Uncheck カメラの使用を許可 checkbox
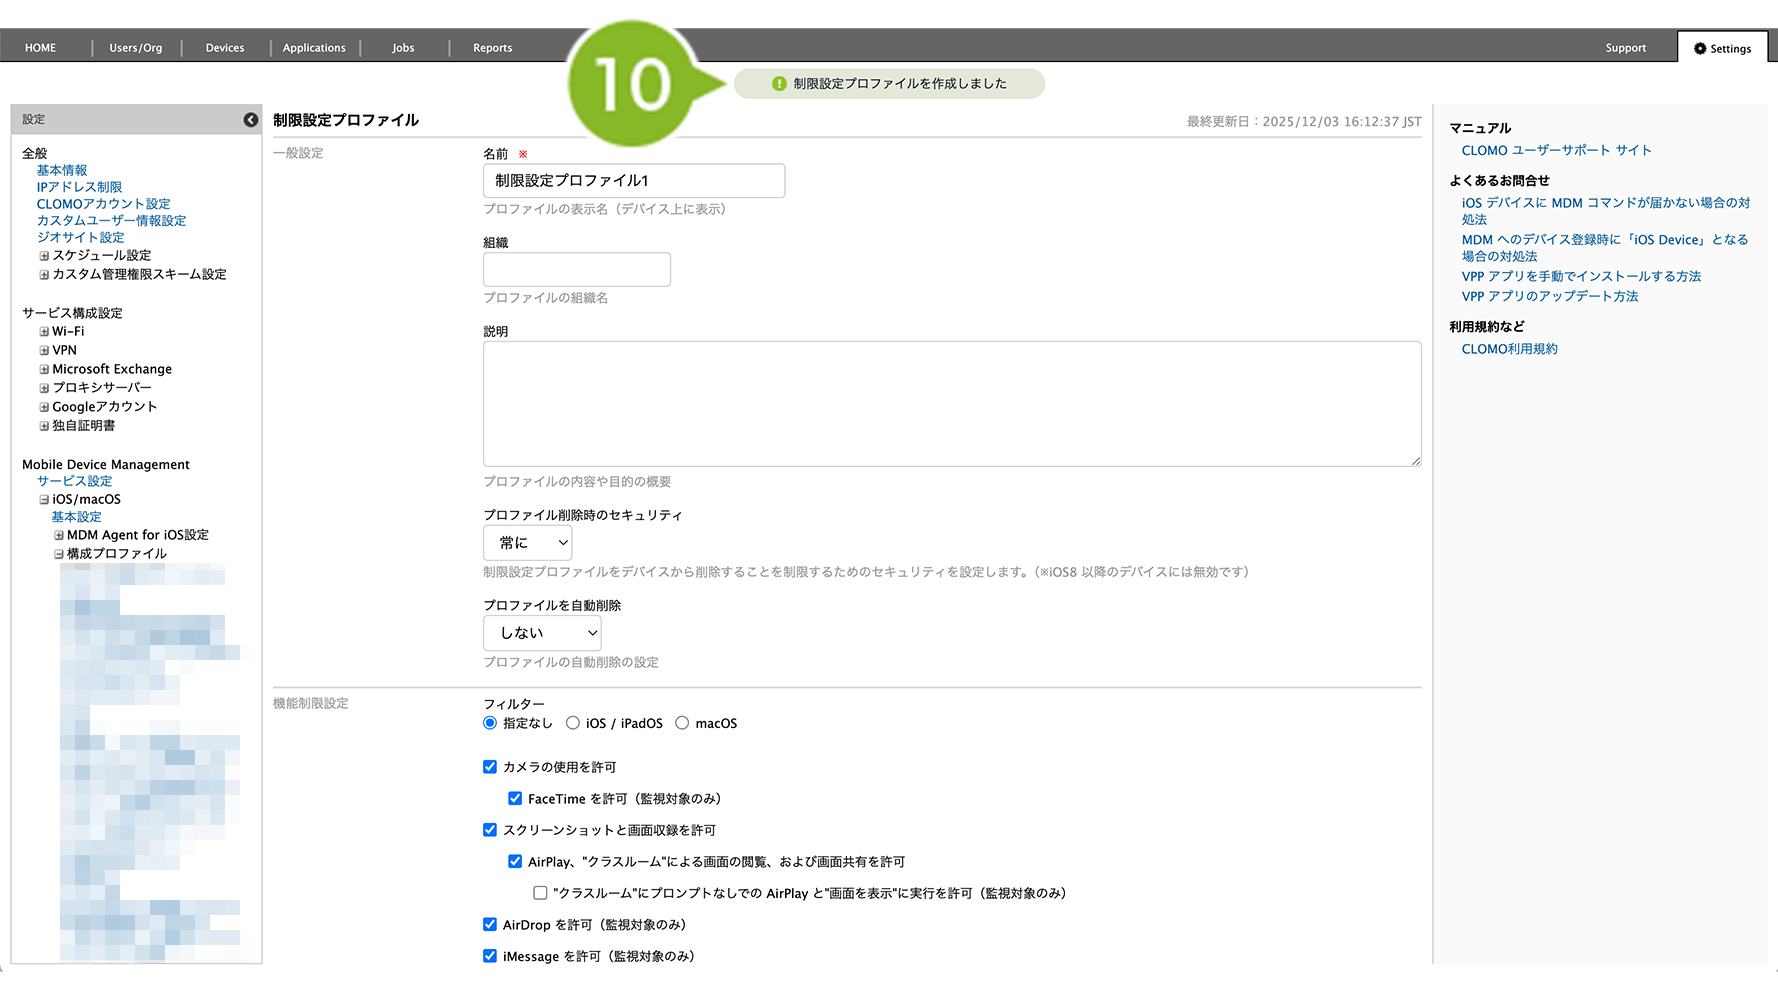Image resolution: width=1778 pixels, height=1000 pixels. (x=490, y=767)
